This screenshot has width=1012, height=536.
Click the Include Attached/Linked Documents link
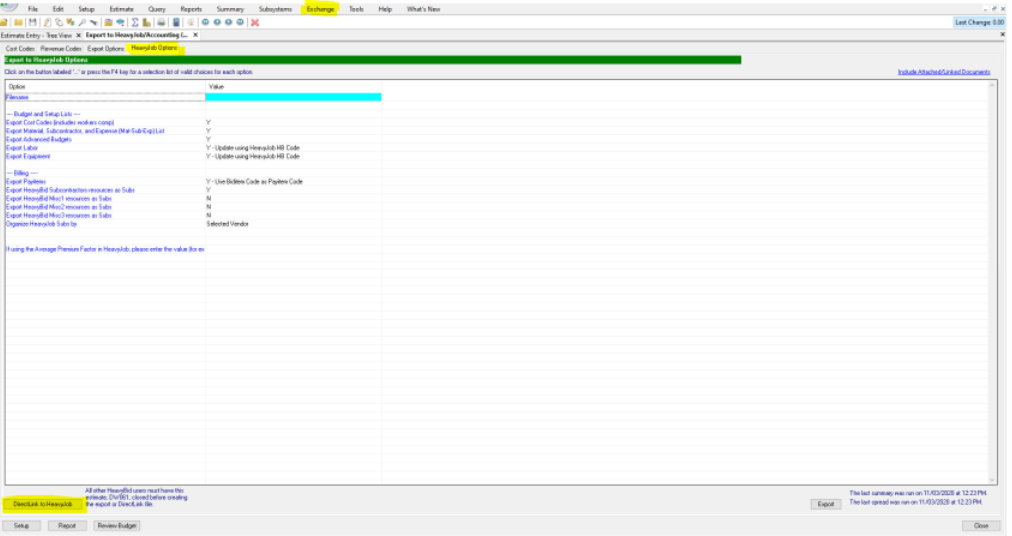pos(944,72)
